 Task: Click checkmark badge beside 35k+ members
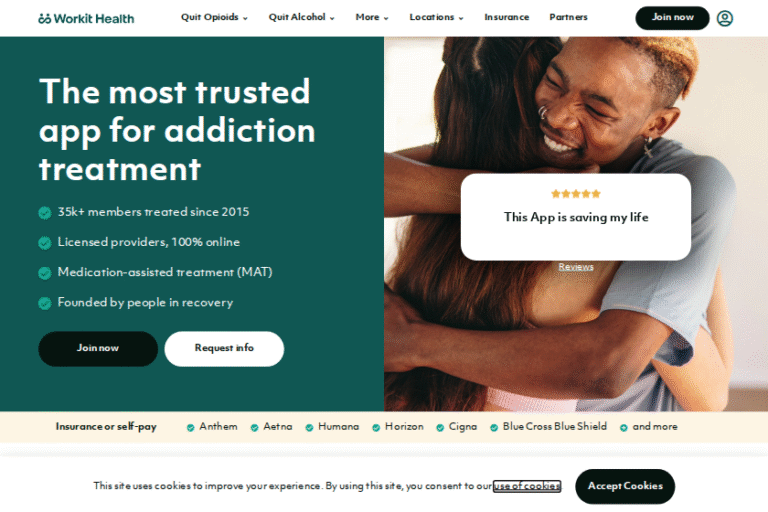(45, 213)
